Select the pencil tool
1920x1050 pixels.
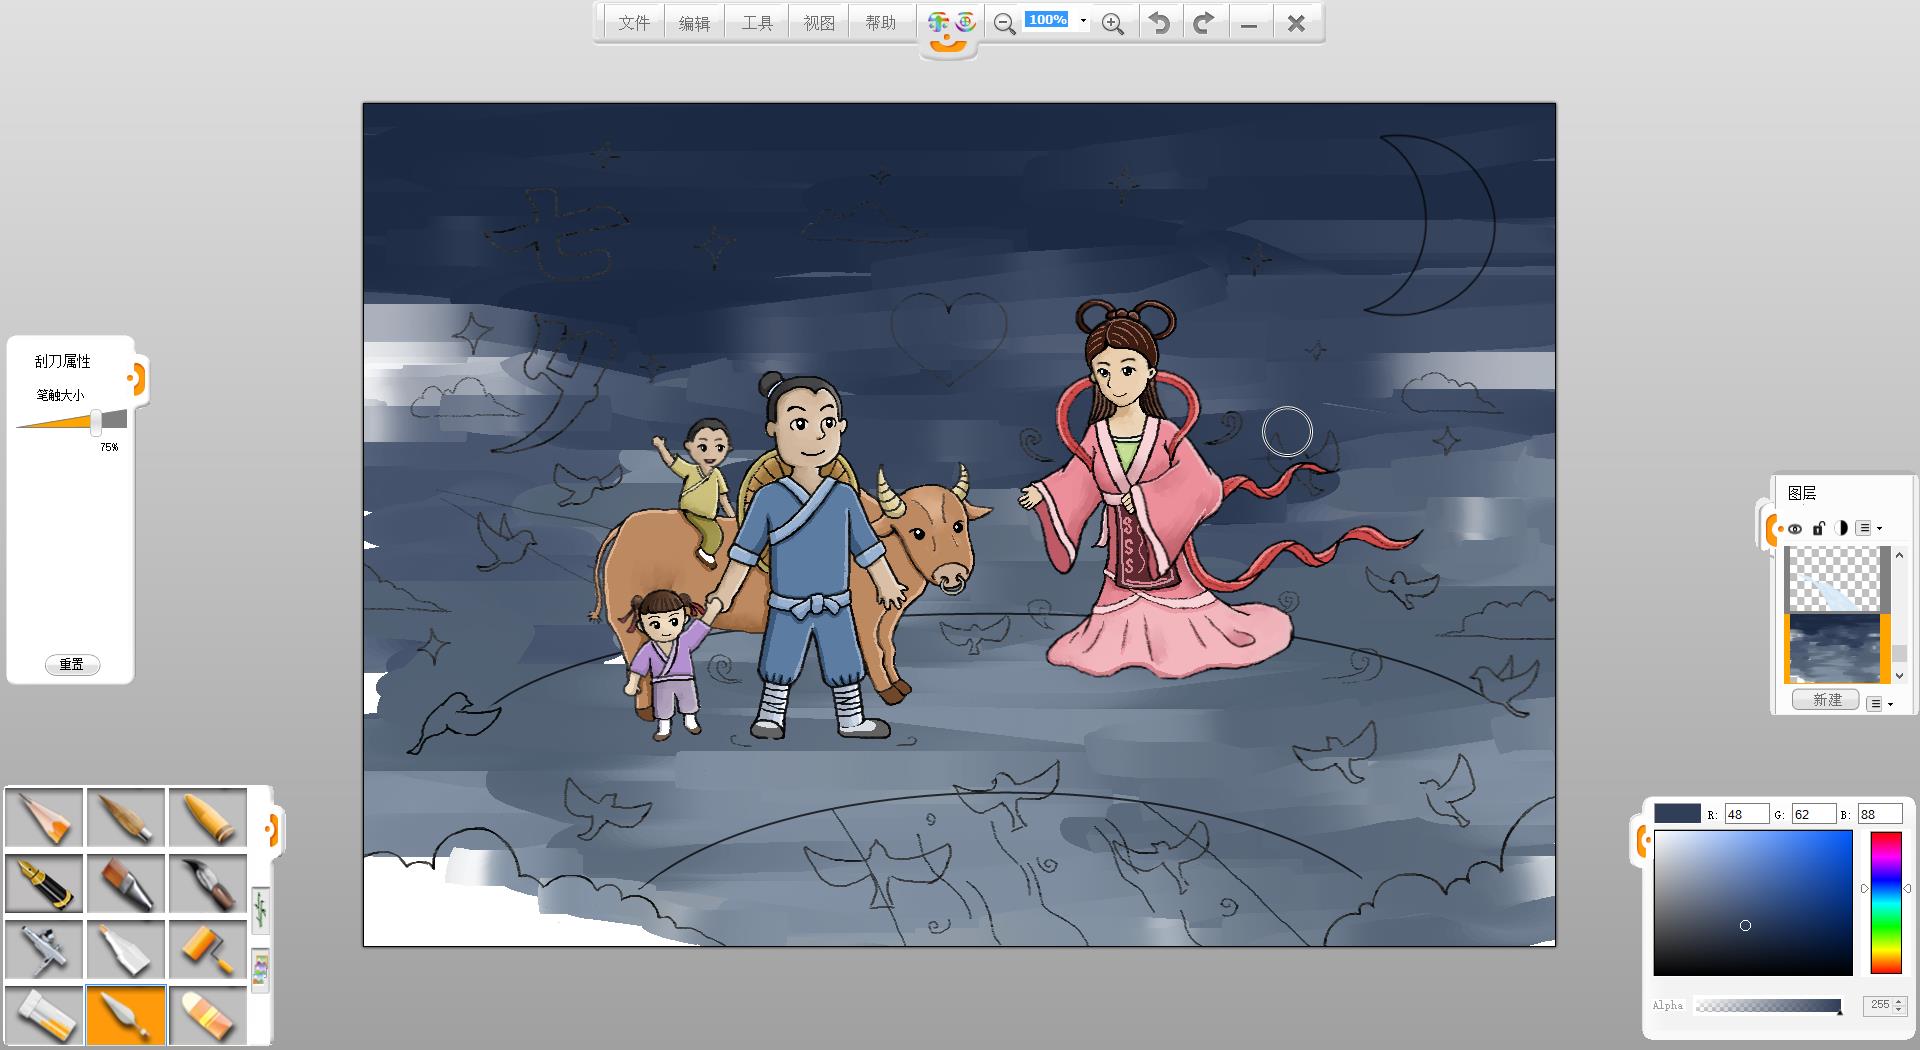click(45, 817)
